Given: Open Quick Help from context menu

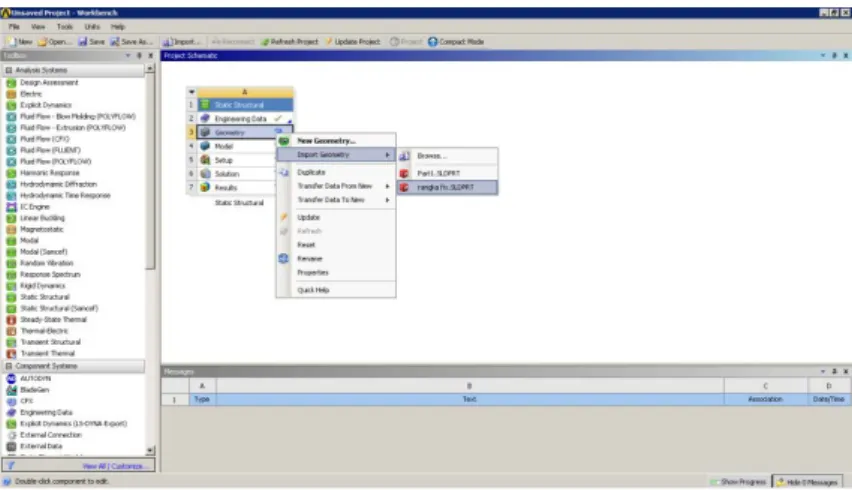Looking at the screenshot, I should 336,290.
